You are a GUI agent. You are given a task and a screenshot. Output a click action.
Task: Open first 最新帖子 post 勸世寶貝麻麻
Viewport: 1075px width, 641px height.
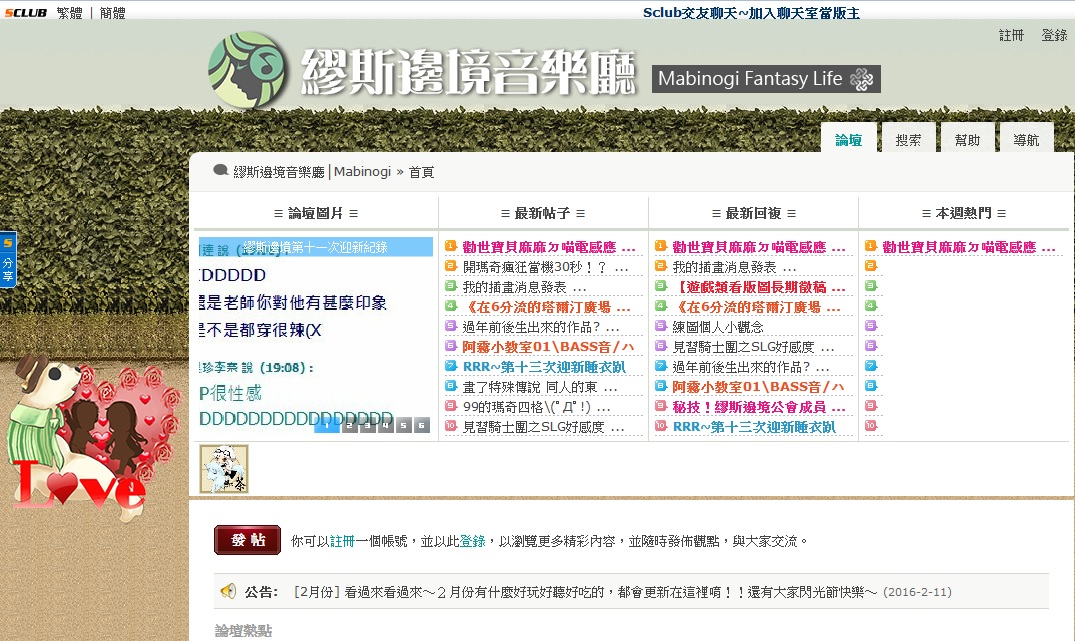548,247
